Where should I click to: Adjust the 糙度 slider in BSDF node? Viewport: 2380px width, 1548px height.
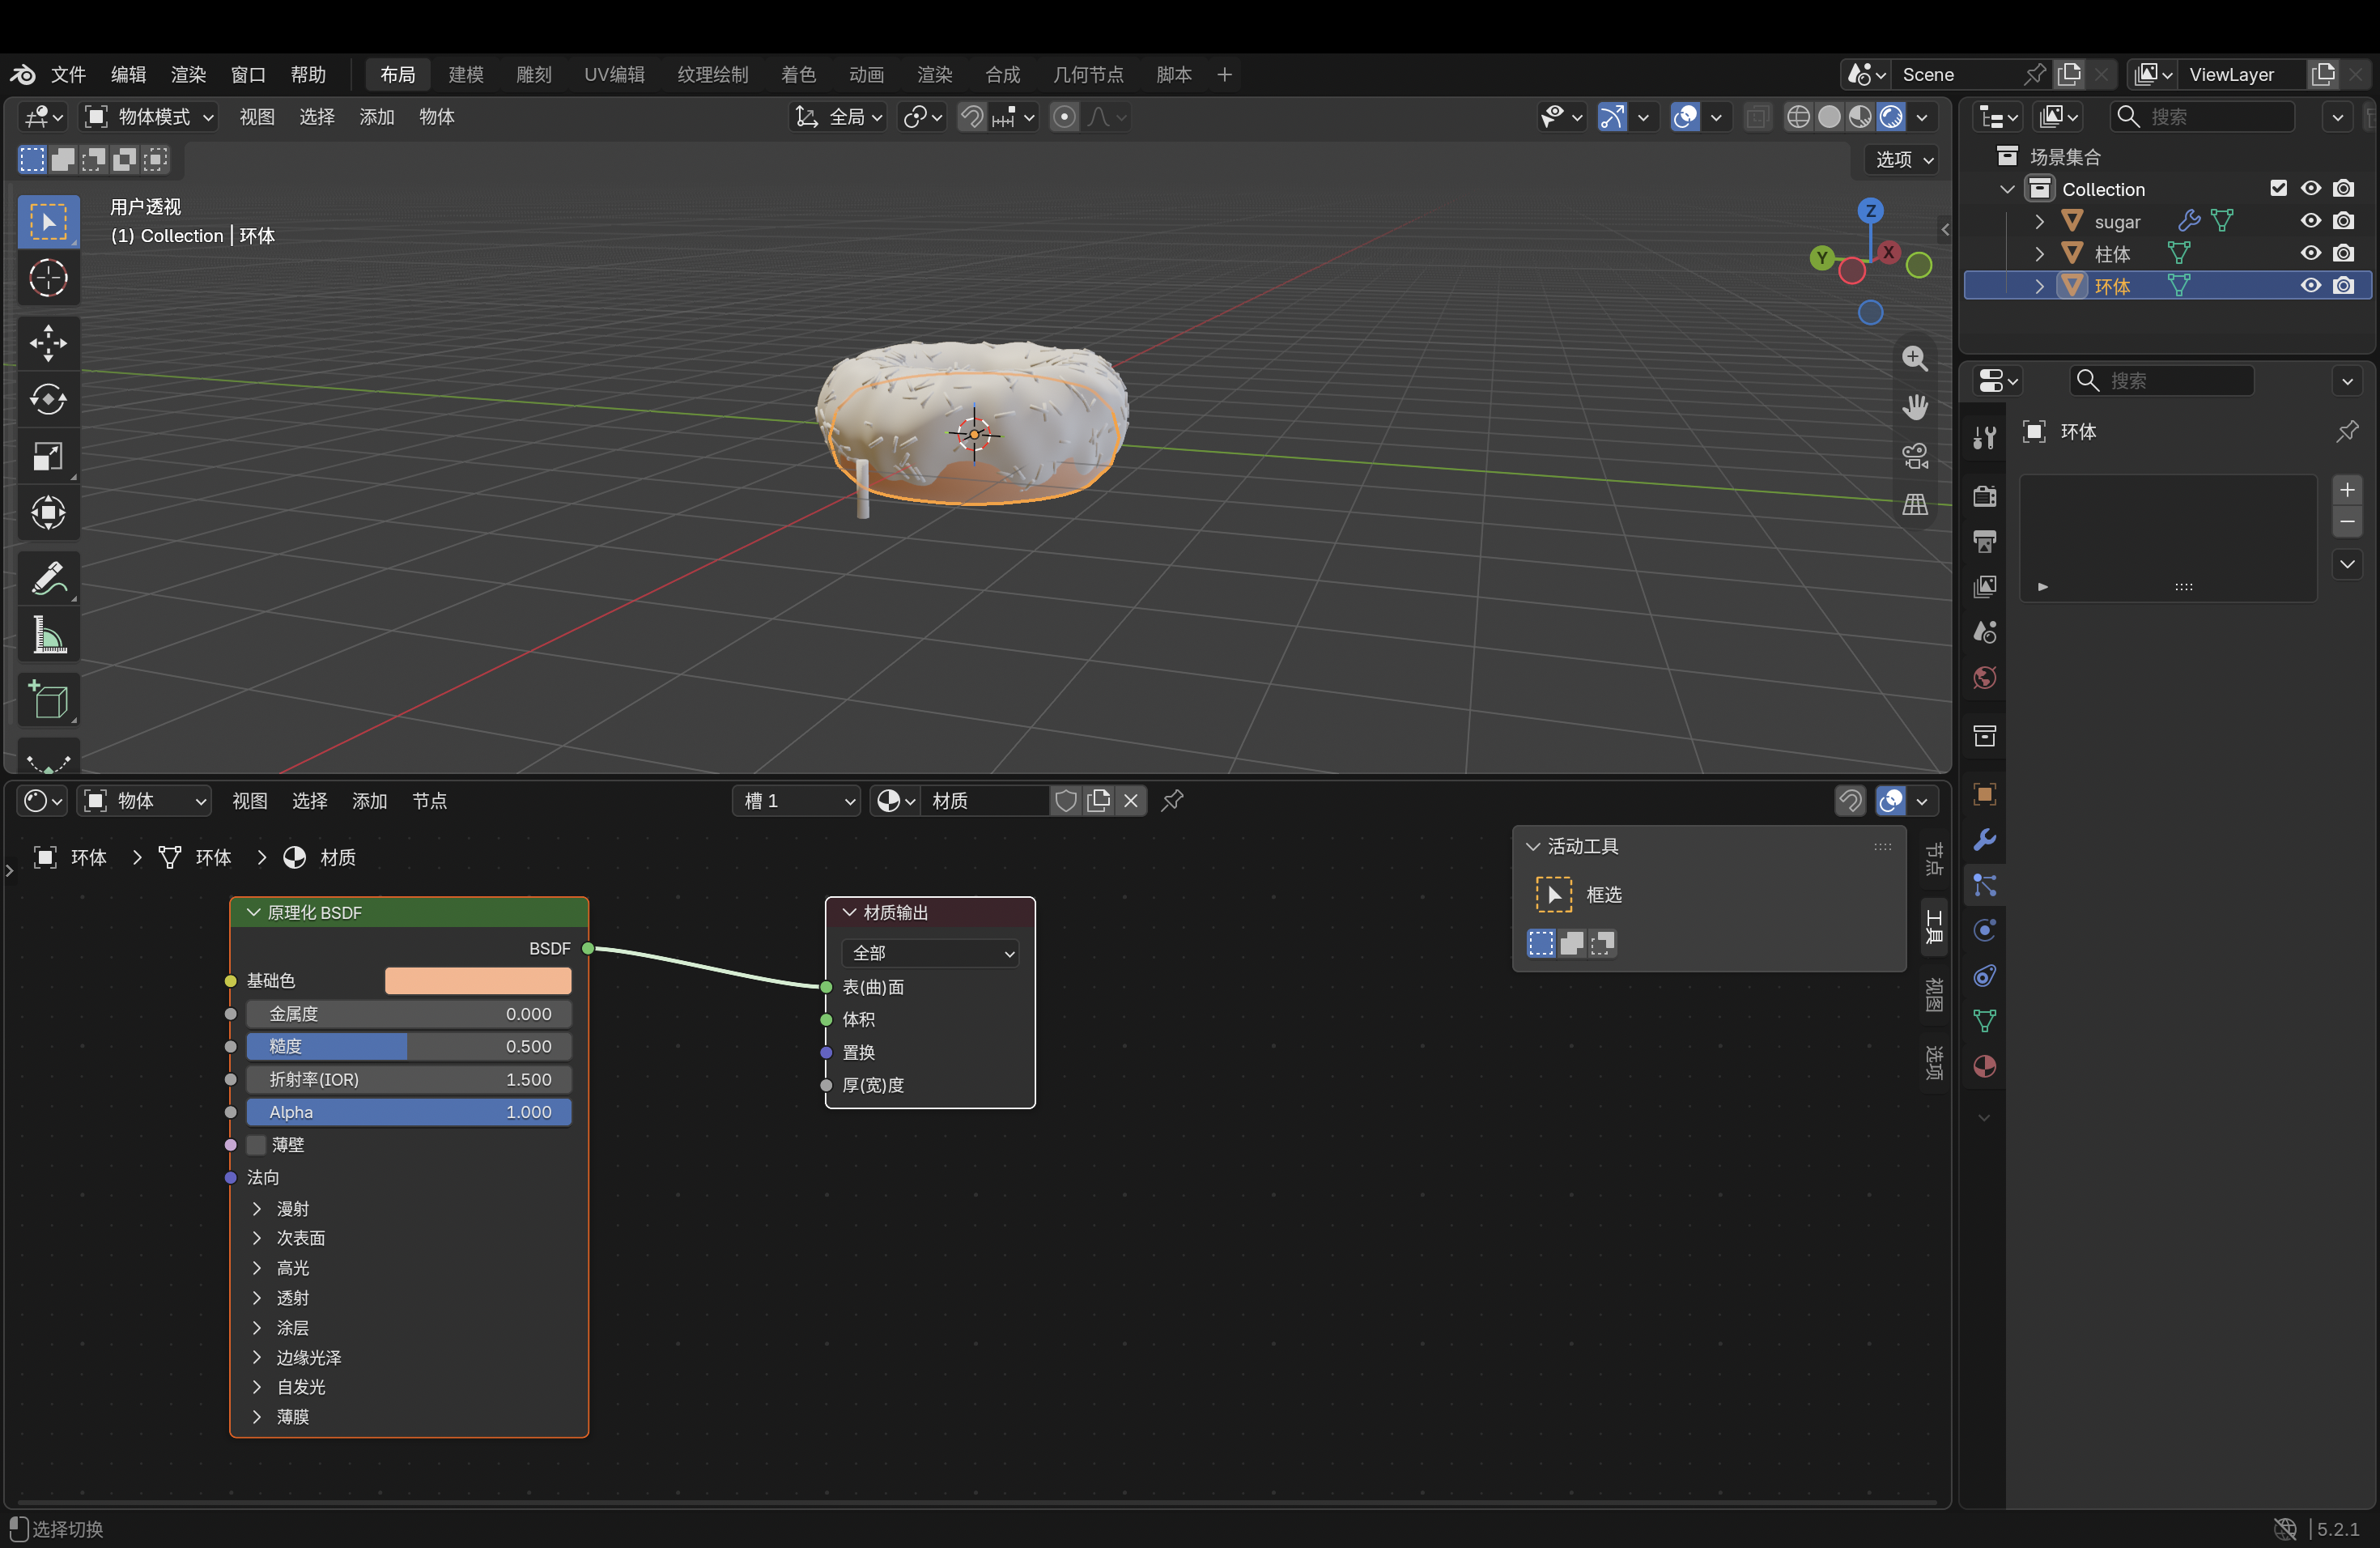(409, 1046)
